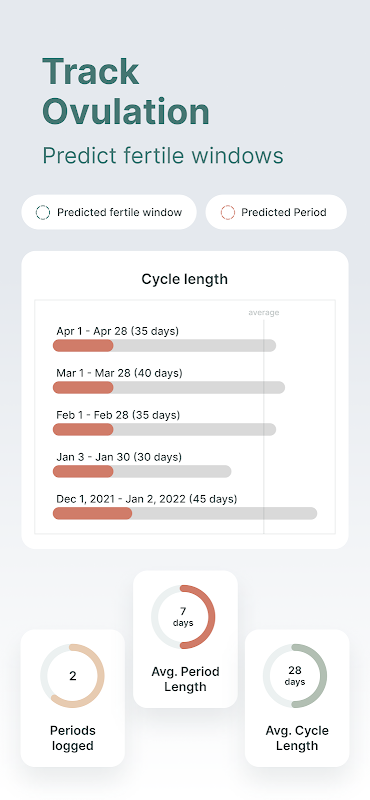Viewport: 370px width, 800px height.
Task: Click the Track Ovulation heading
Action: [x=126, y=92]
